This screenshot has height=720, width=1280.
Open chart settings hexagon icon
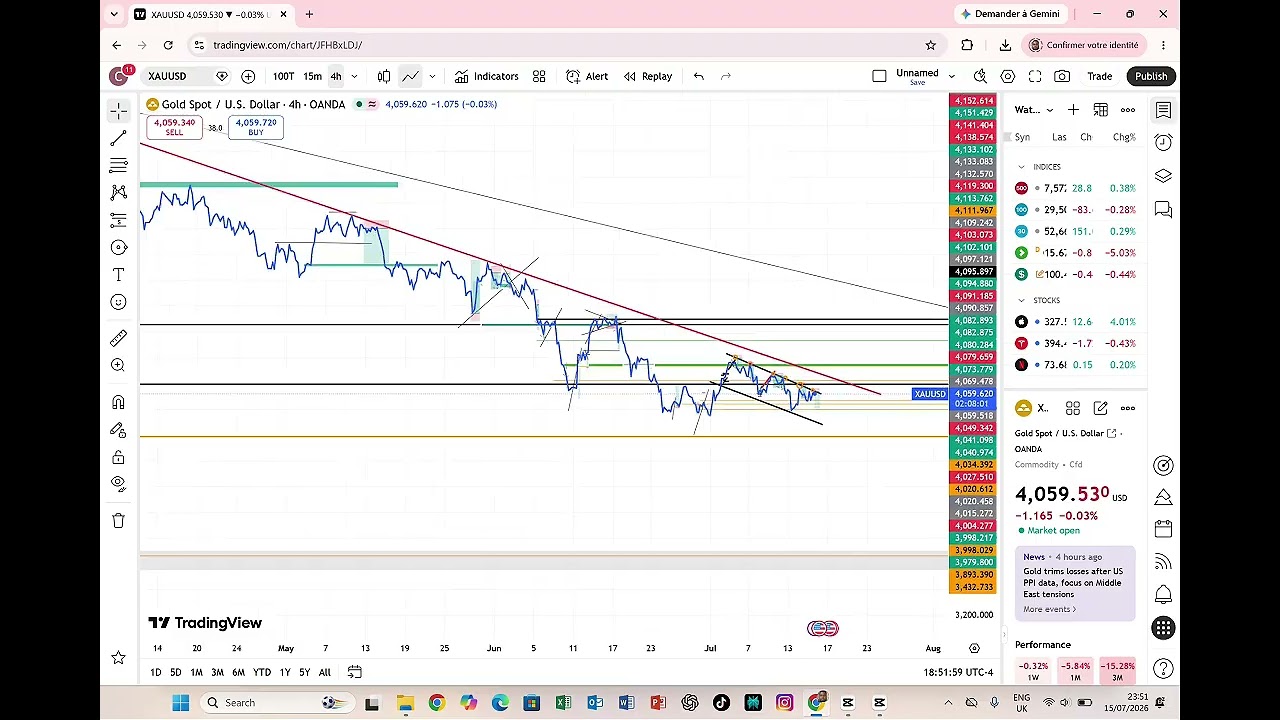[1008, 76]
